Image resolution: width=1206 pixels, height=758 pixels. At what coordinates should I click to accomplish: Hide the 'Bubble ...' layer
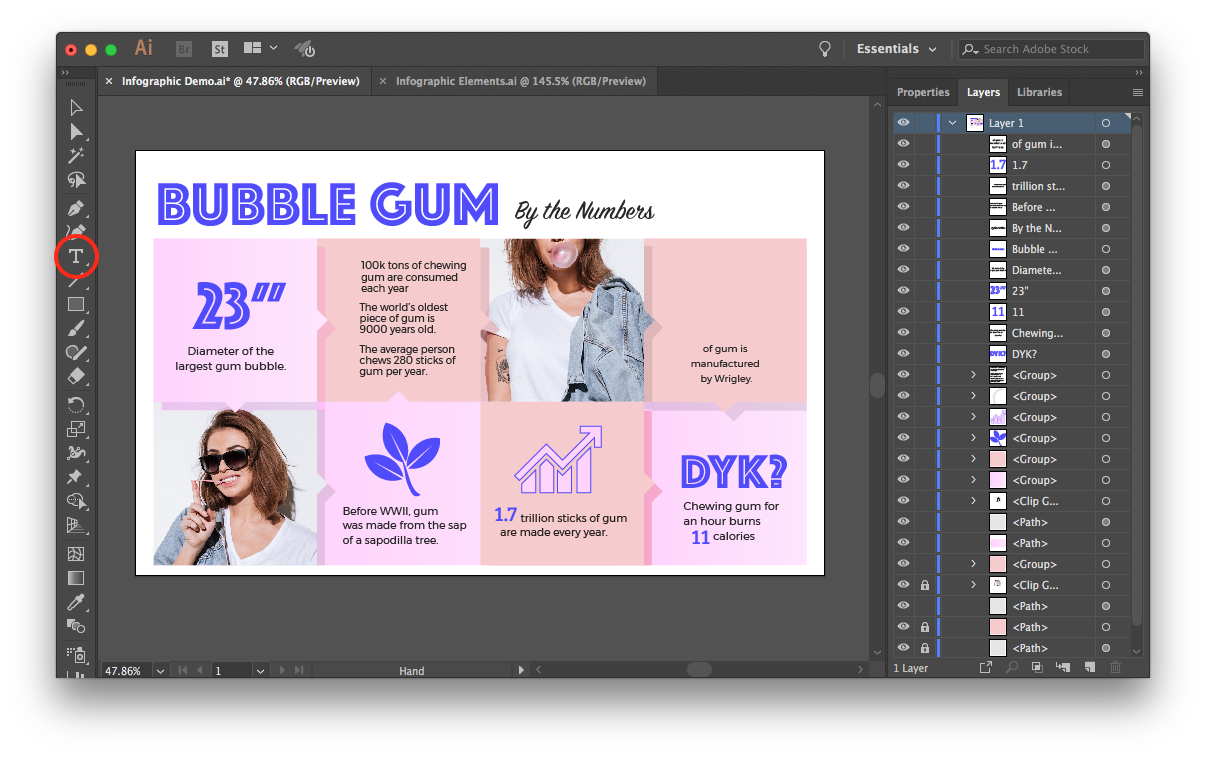(903, 249)
